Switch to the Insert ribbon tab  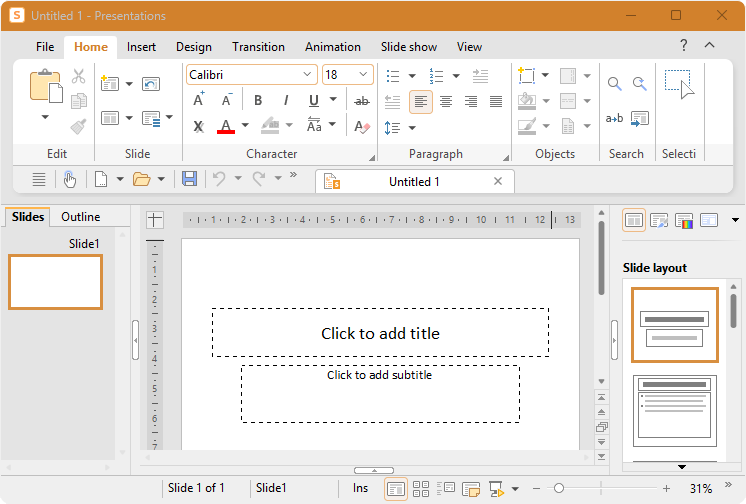(141, 47)
